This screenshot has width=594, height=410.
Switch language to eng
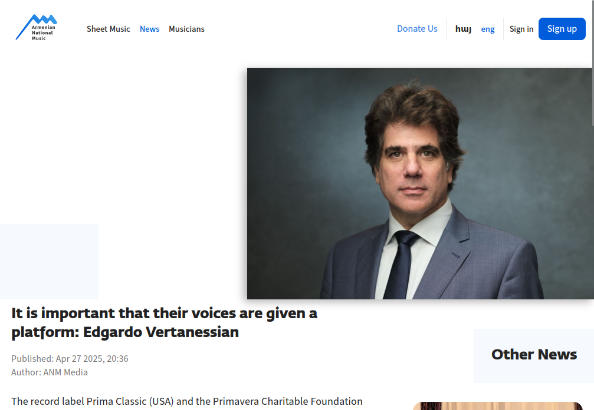488,29
